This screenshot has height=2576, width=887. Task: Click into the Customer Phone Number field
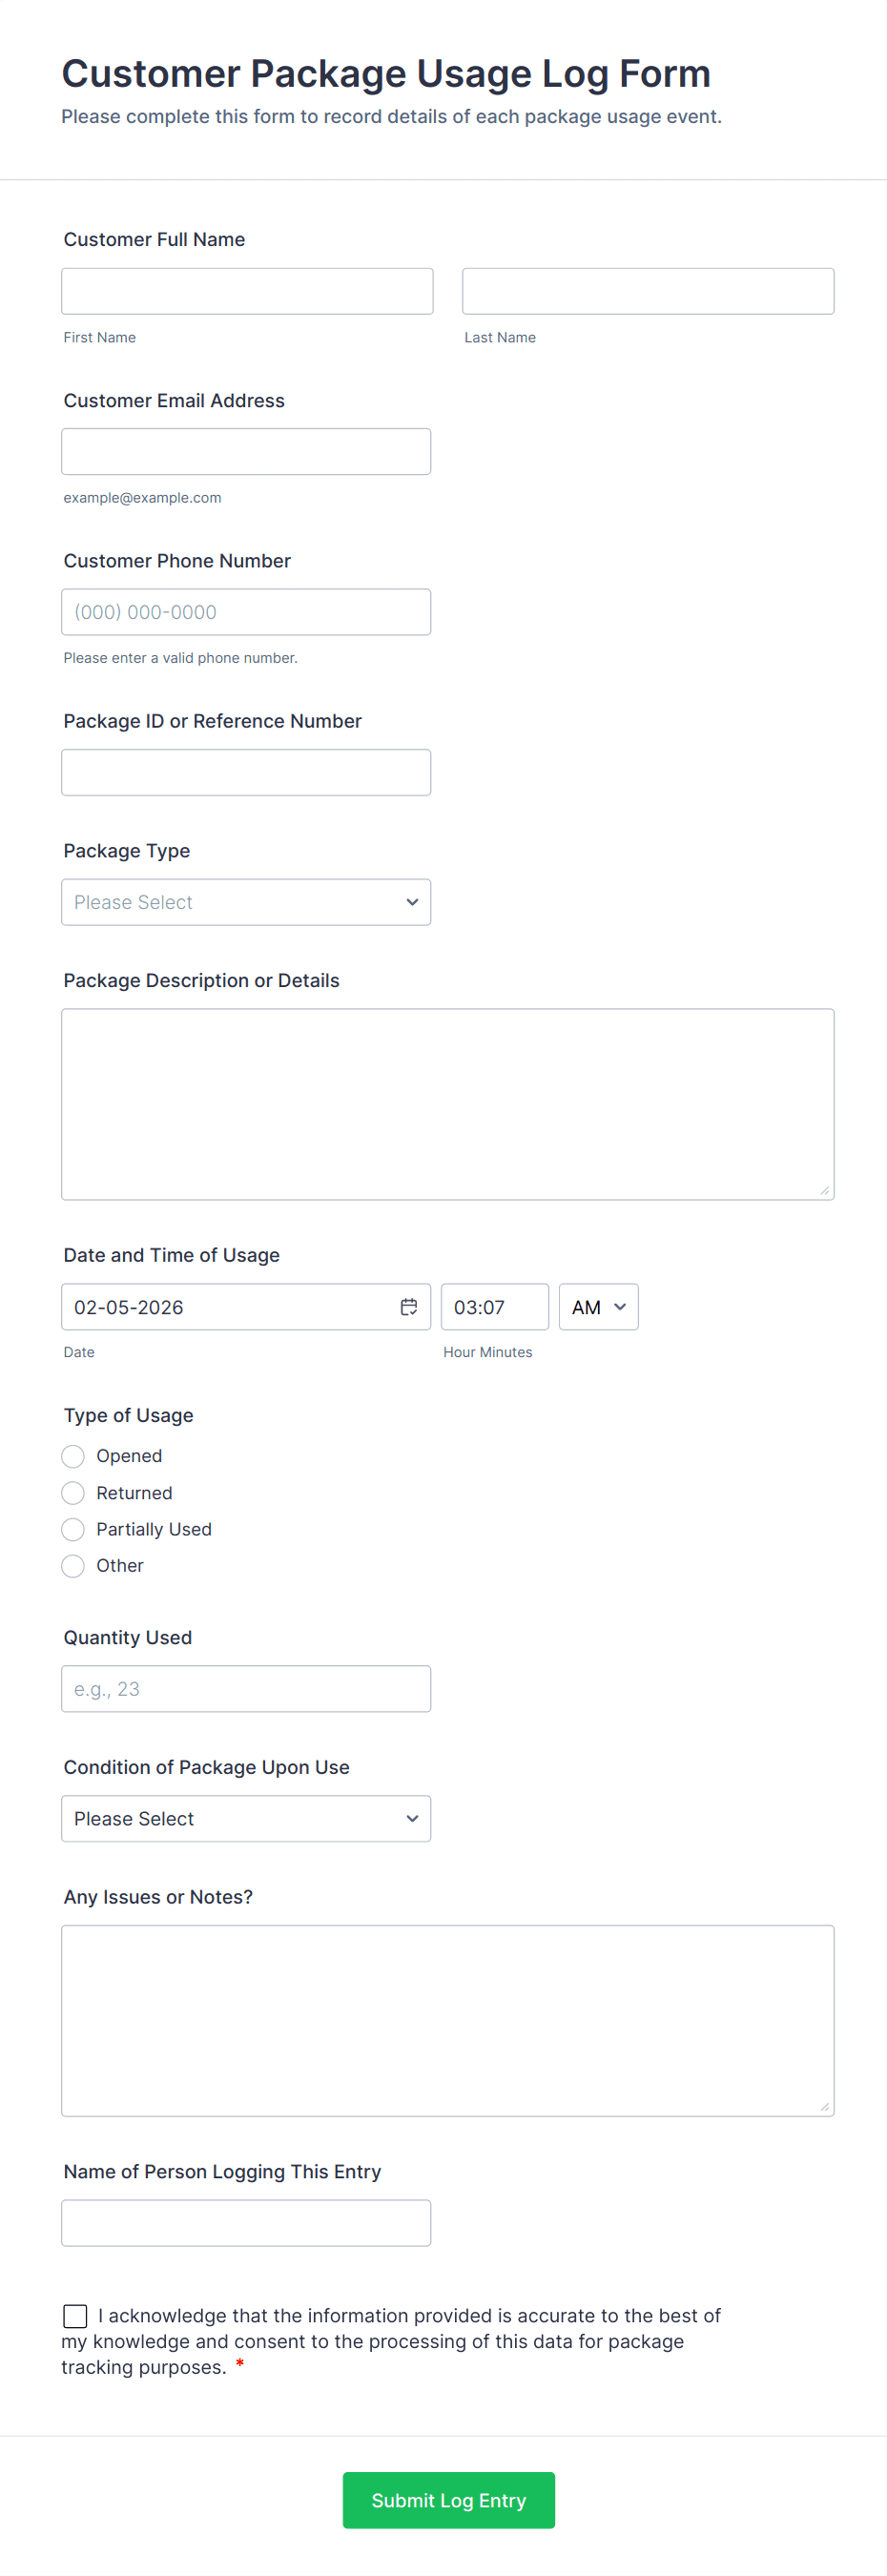246,611
